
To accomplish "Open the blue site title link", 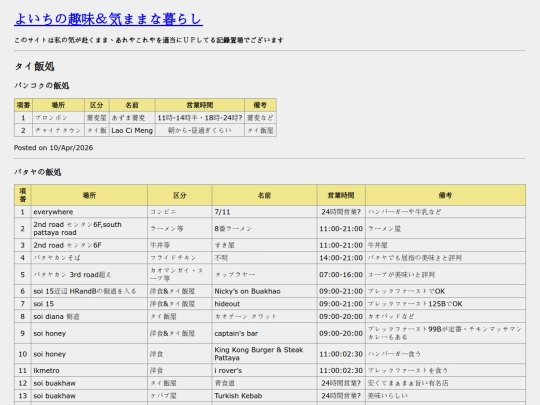I will 108,19.
